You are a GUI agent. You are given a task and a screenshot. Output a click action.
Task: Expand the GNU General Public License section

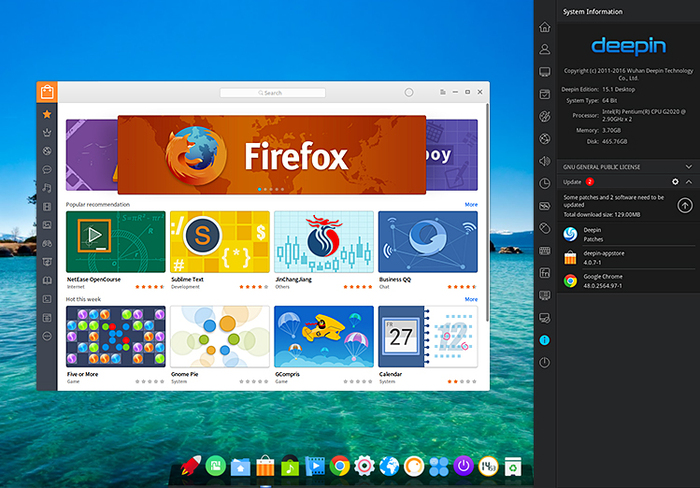click(689, 165)
